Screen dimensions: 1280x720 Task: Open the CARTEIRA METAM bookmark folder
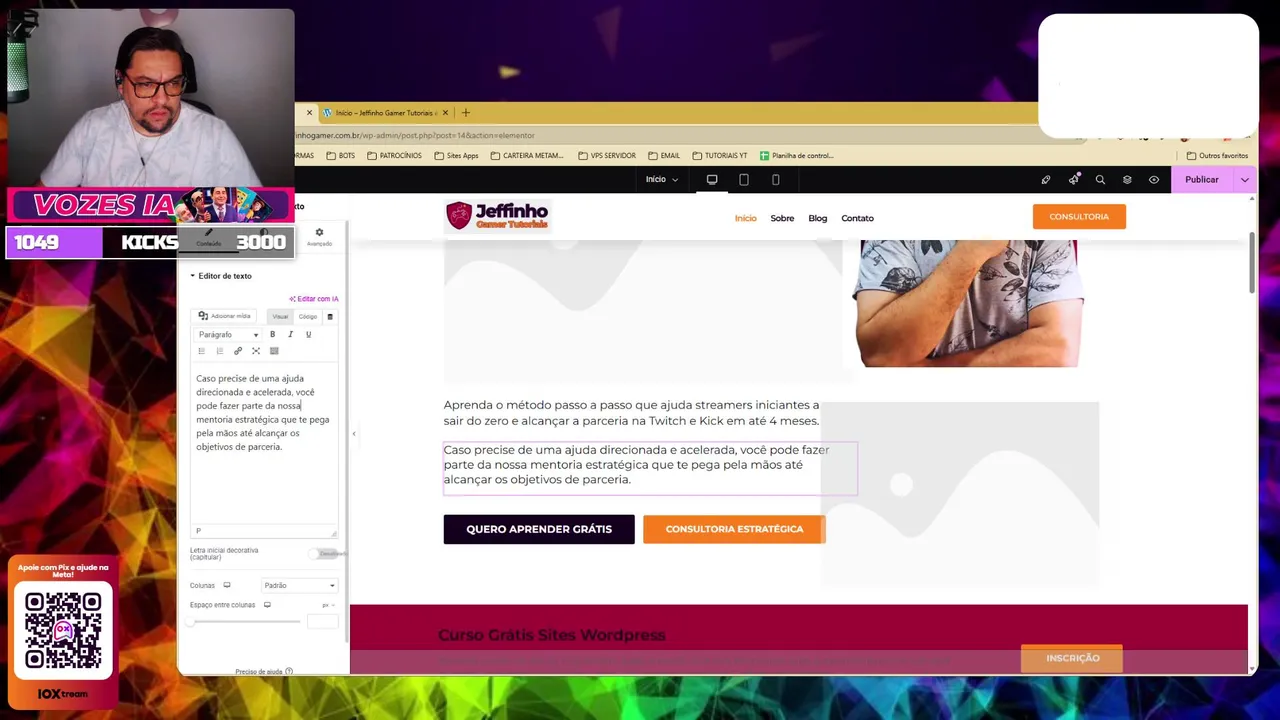527,156
